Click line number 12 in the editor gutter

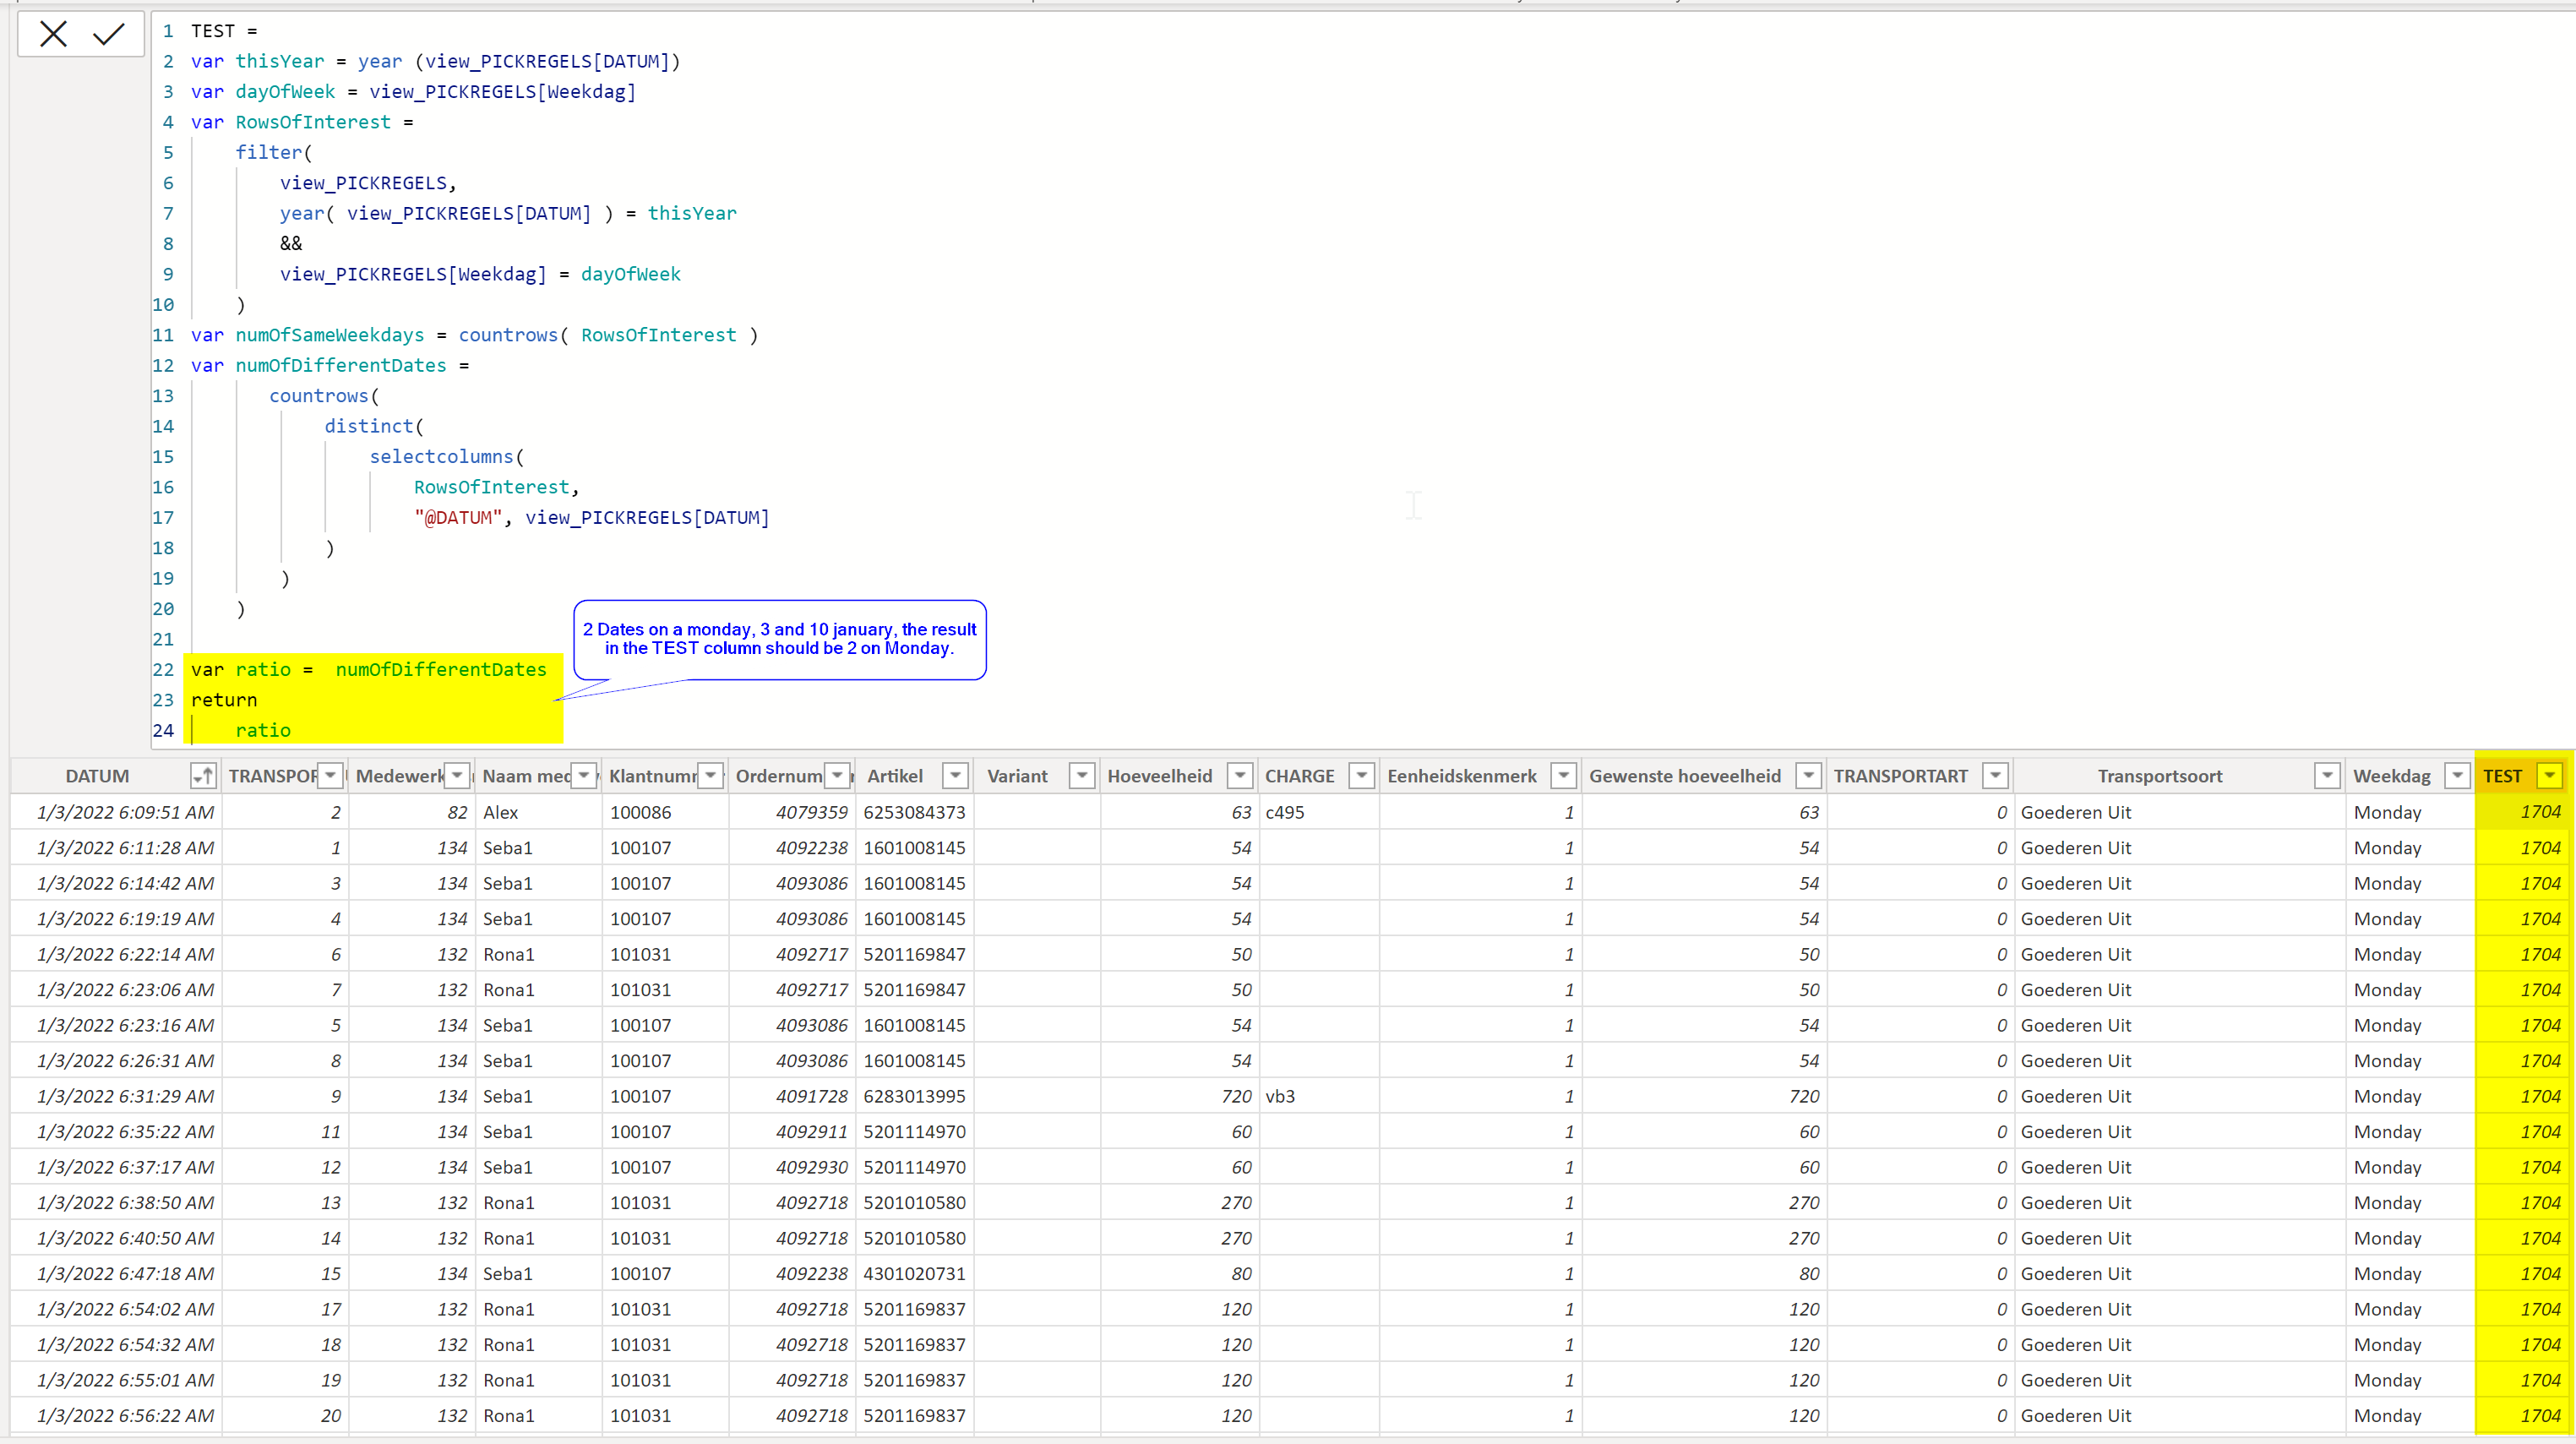tap(163, 365)
